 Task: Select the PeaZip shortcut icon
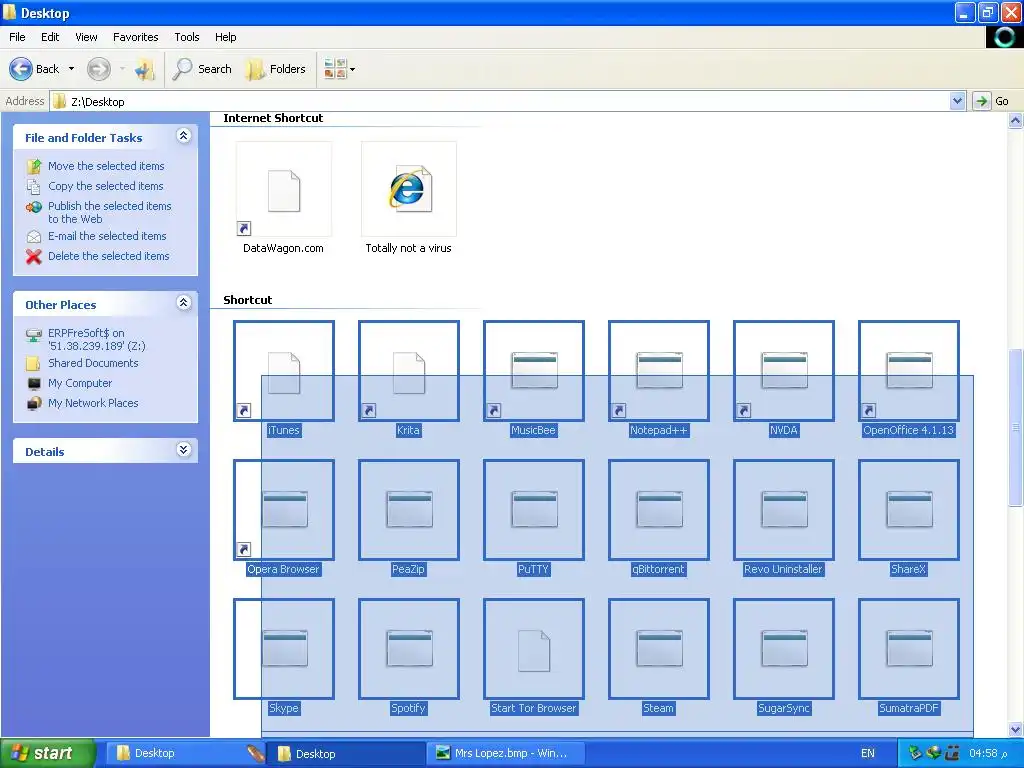(x=409, y=510)
